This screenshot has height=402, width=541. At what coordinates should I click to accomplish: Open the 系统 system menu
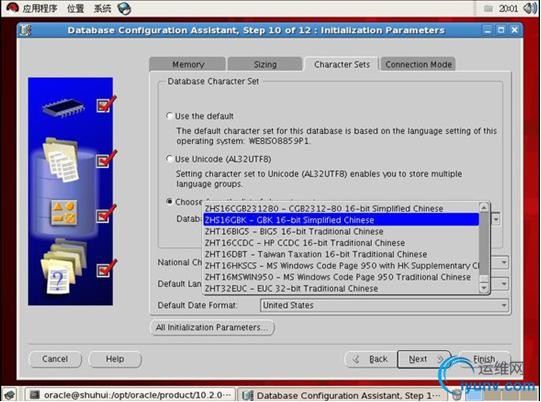tap(102, 8)
